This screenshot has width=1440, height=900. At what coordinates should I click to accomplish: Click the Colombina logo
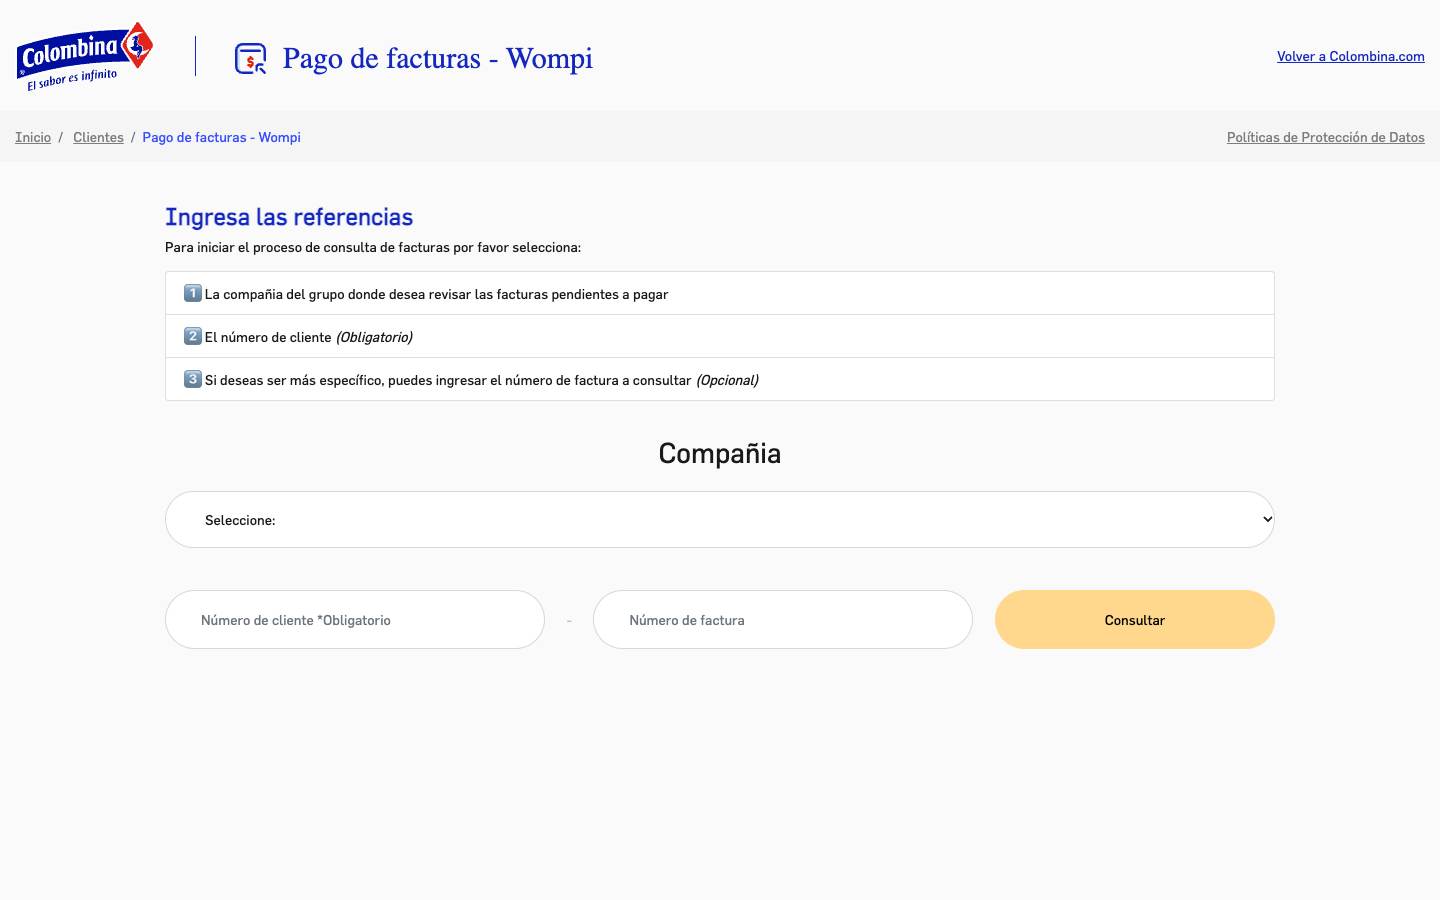pos(85,57)
